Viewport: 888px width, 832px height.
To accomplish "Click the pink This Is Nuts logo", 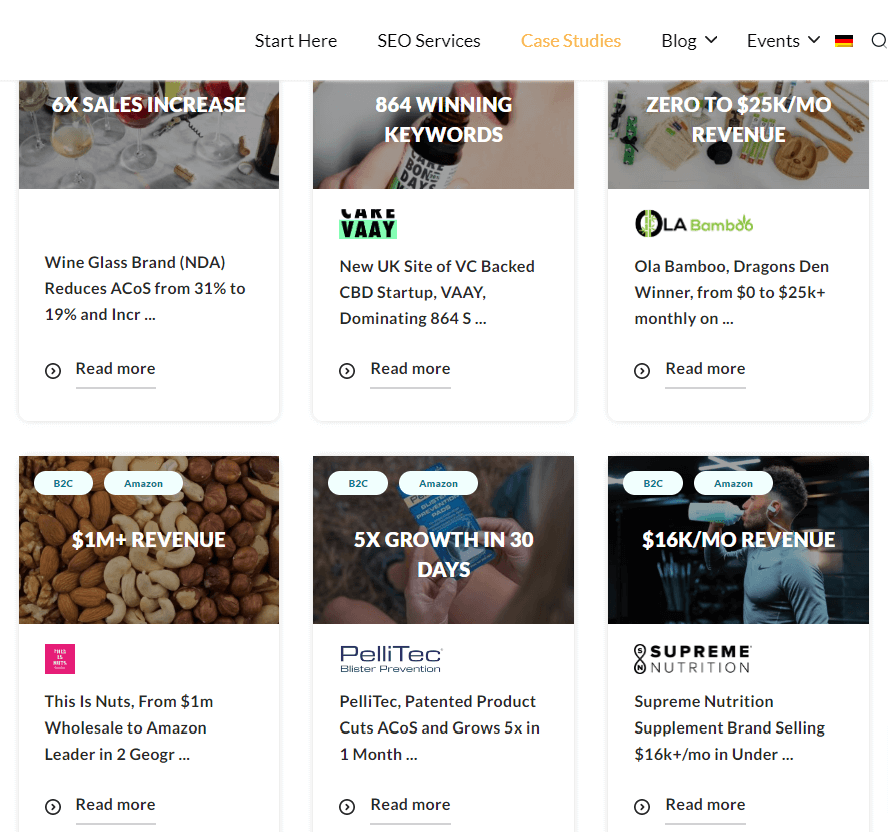I will (x=60, y=659).
